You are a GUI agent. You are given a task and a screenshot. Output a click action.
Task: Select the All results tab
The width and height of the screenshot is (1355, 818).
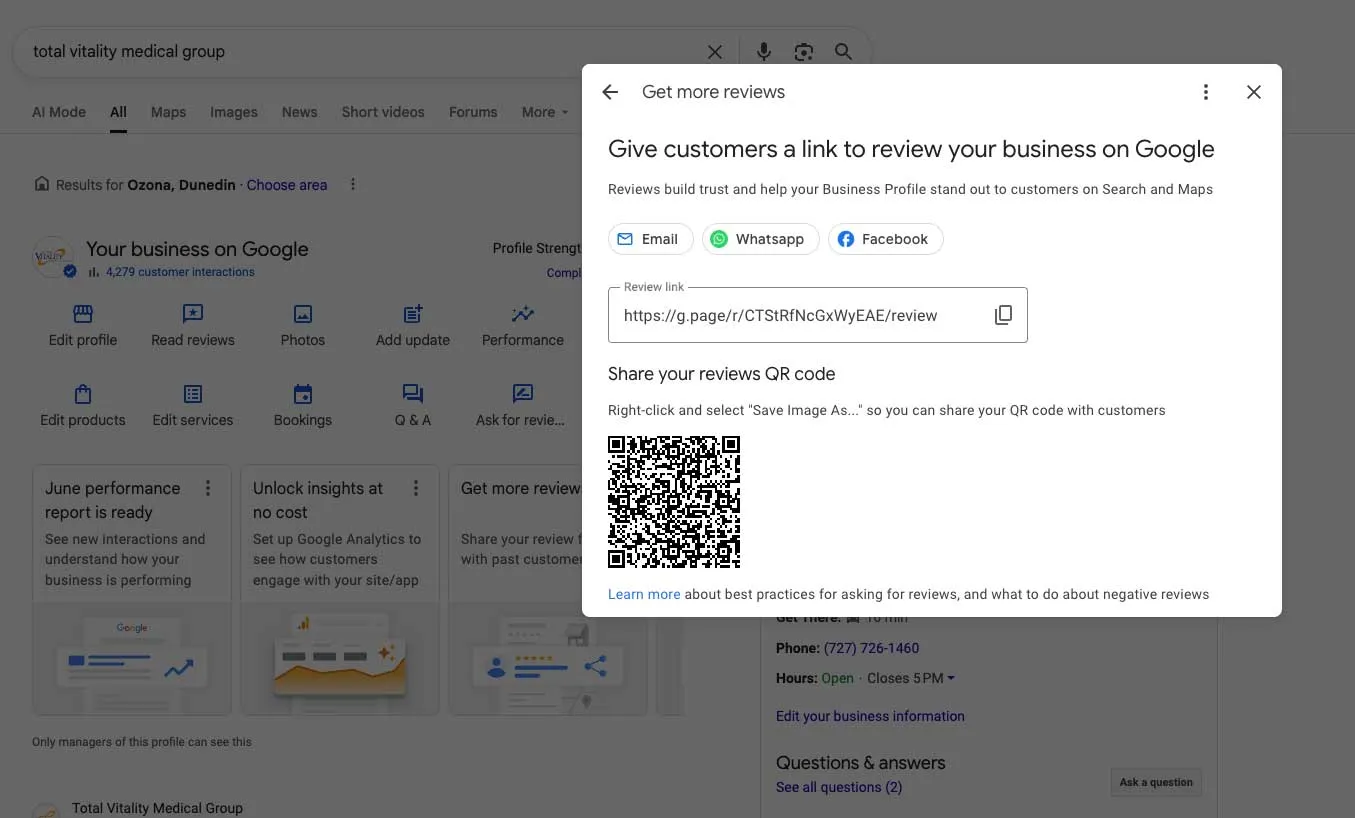pos(118,112)
